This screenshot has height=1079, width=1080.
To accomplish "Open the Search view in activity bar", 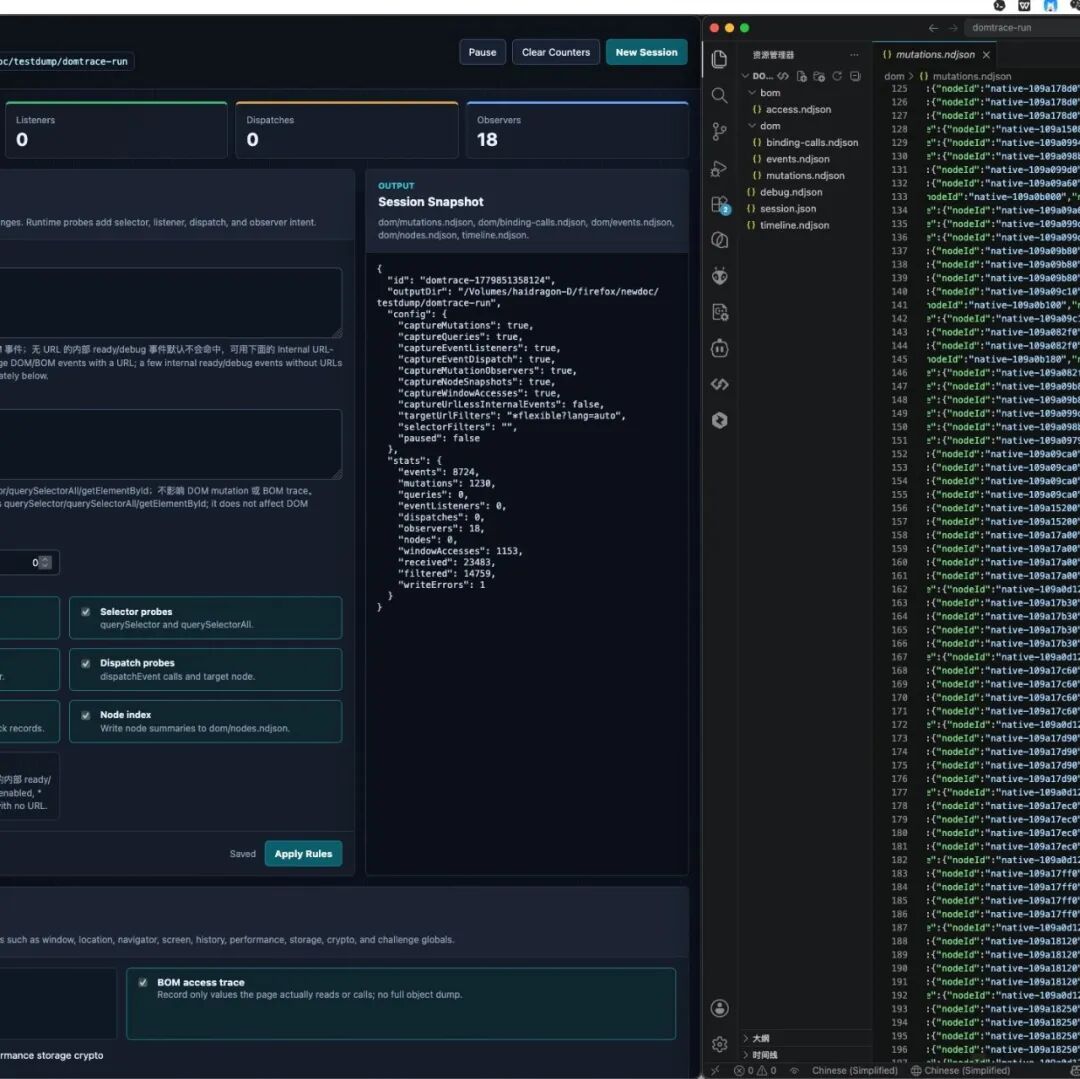I will pos(719,95).
